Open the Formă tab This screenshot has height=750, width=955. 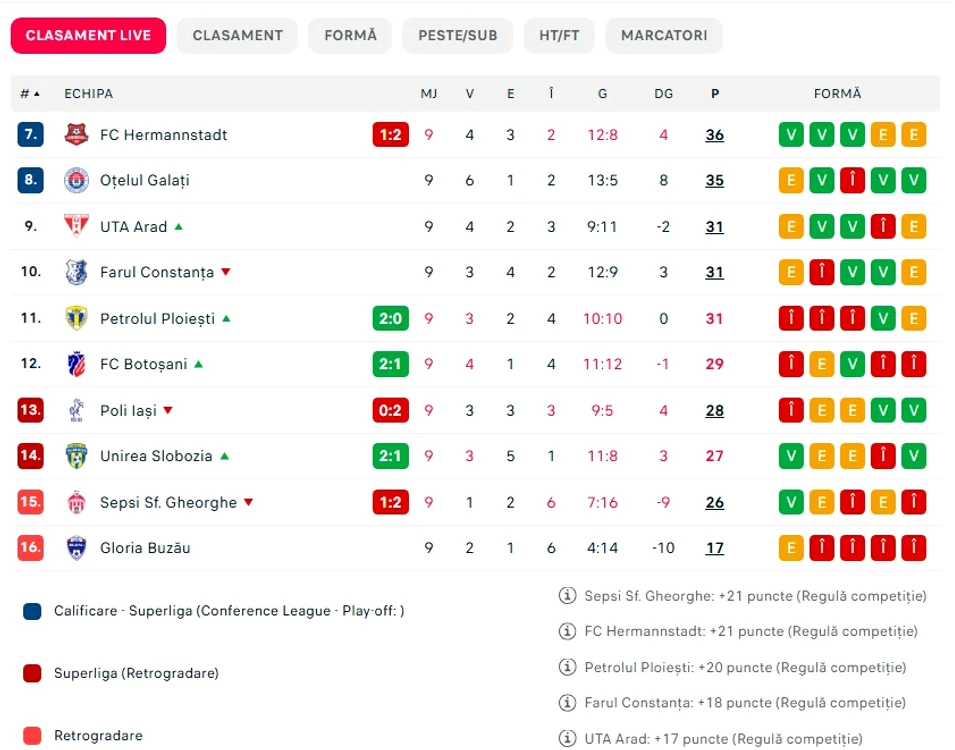(x=350, y=35)
